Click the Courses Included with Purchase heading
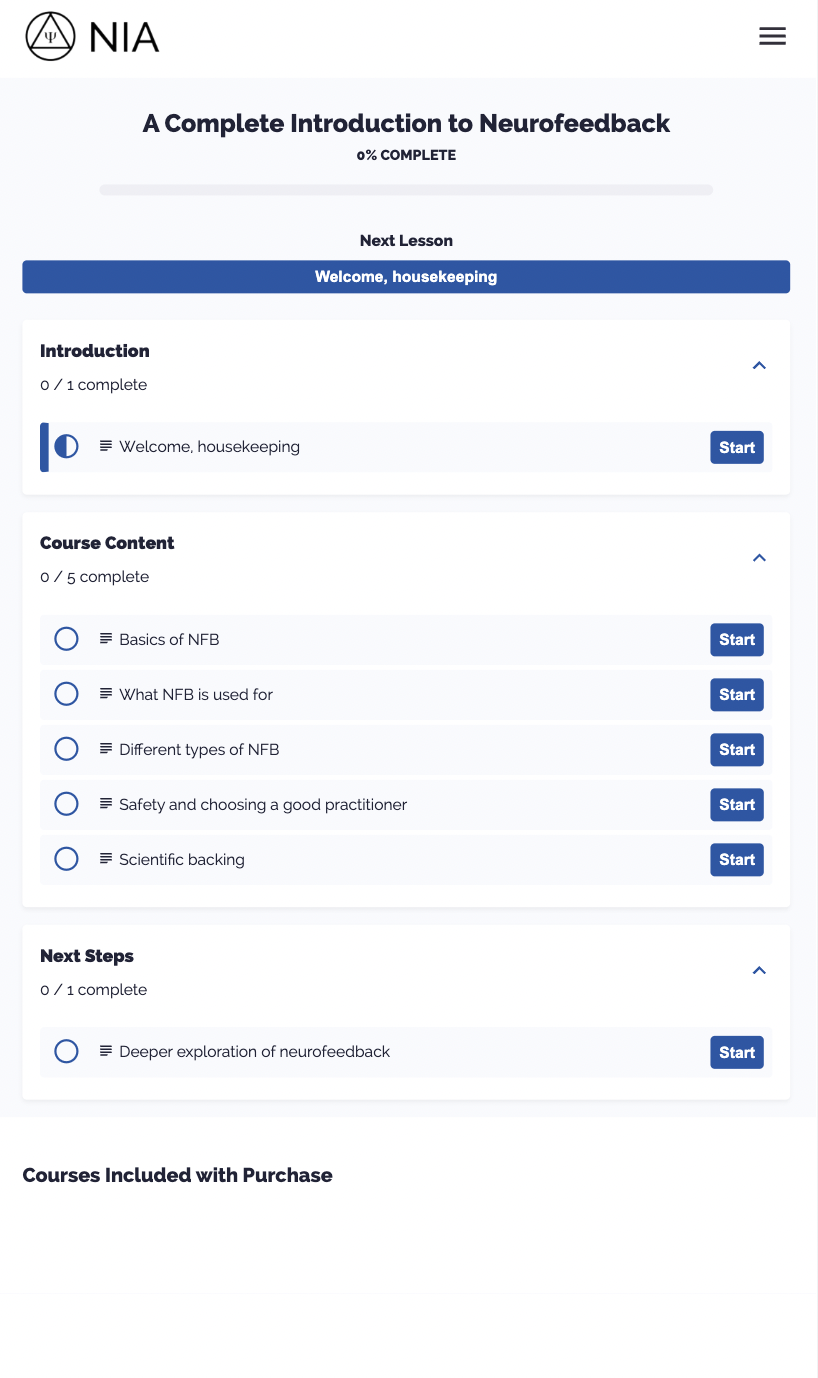The width and height of the screenshot is (818, 1378). [178, 1175]
